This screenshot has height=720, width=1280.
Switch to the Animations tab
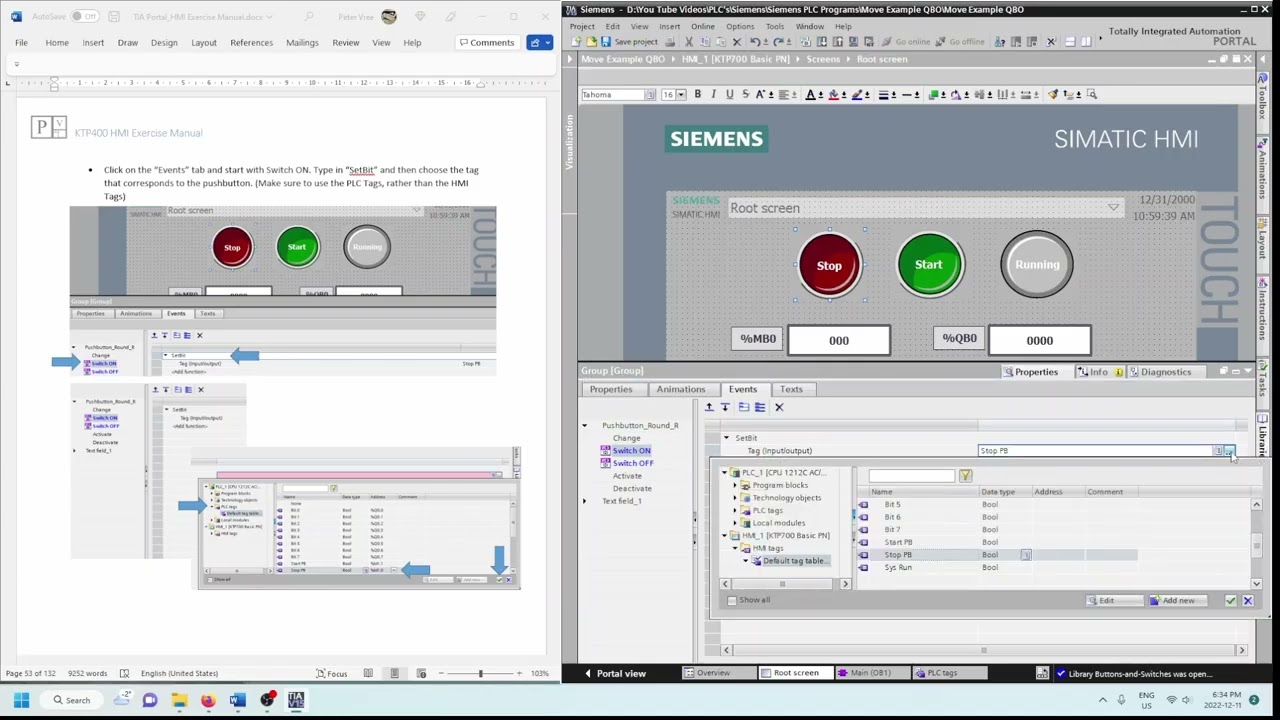click(680, 389)
